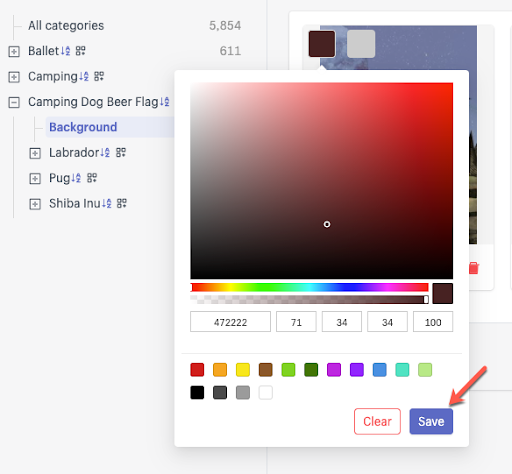
Task: Click the grid icon next to Pug
Action: tap(92, 178)
